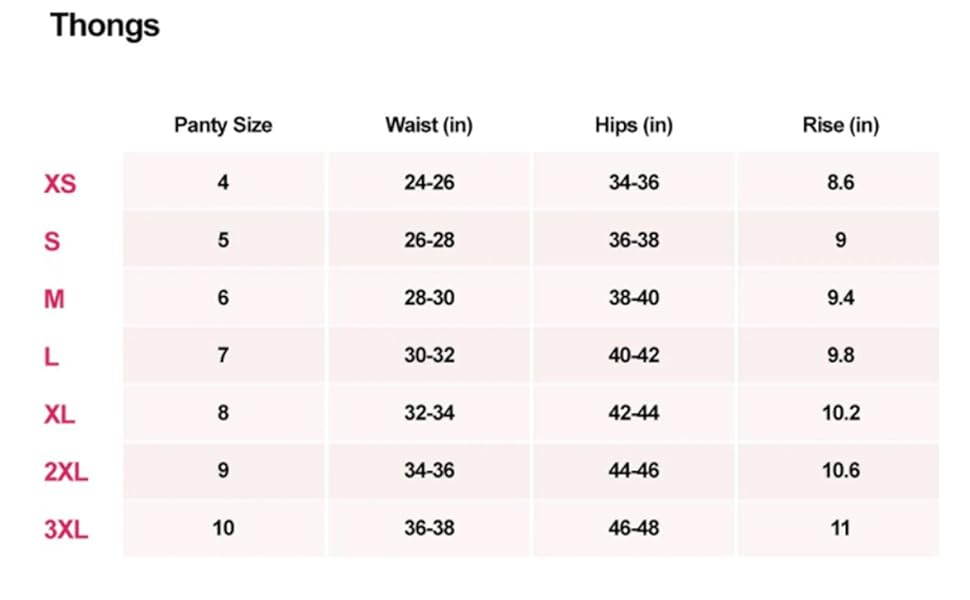Click the 8.6 rise value
Image resolution: width=970 pixels, height=600 pixels.
click(x=840, y=184)
